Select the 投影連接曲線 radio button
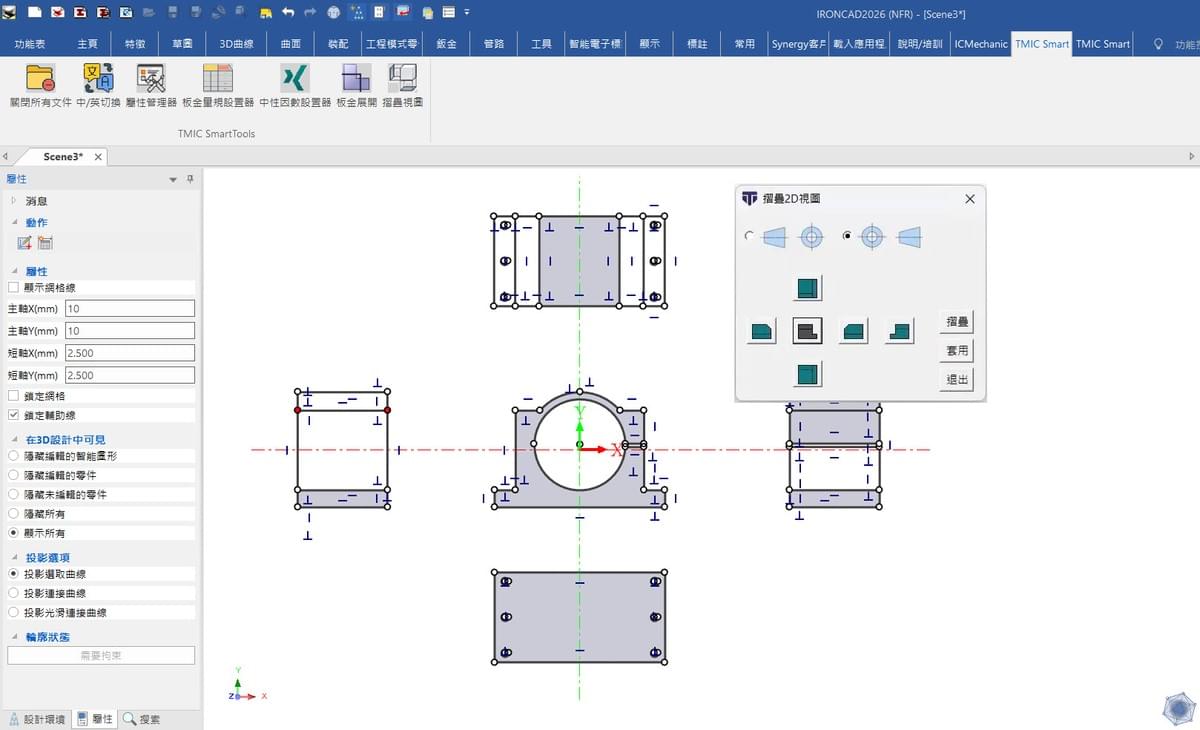The width and height of the screenshot is (1200, 730). 14,593
